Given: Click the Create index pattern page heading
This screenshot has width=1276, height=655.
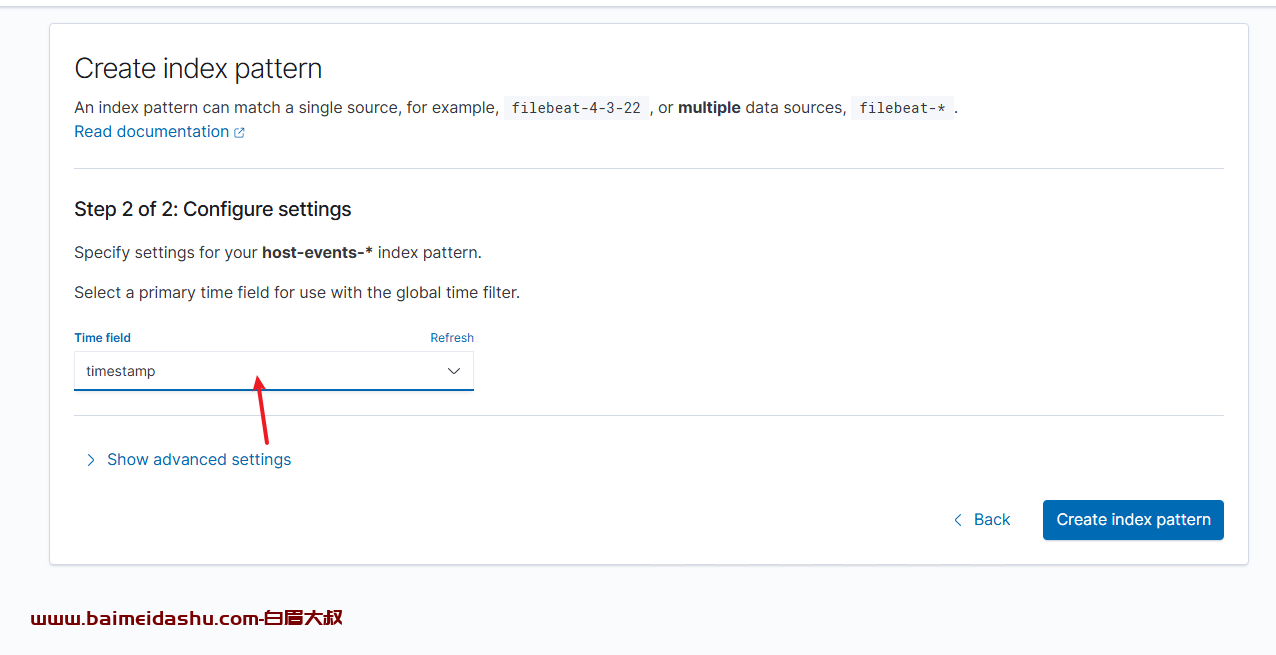Looking at the screenshot, I should tap(198, 69).
